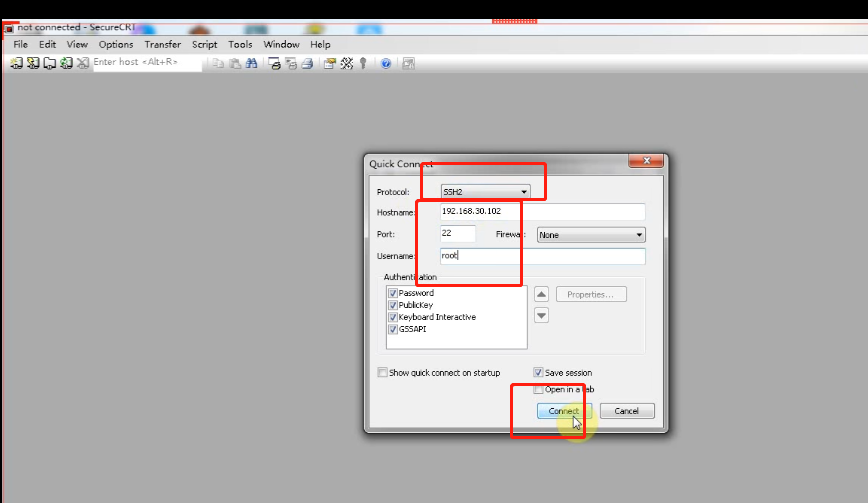Select PublicKey text in authentication list
868x503 pixels.
tap(416, 305)
